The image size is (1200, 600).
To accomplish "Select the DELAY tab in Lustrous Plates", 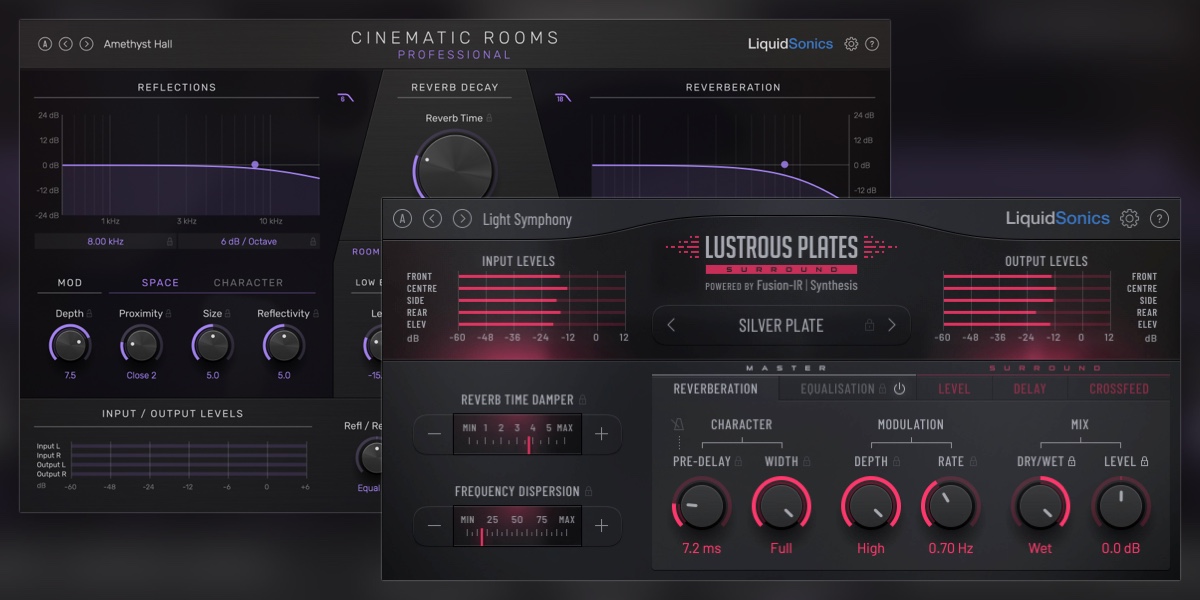I will 1031,388.
